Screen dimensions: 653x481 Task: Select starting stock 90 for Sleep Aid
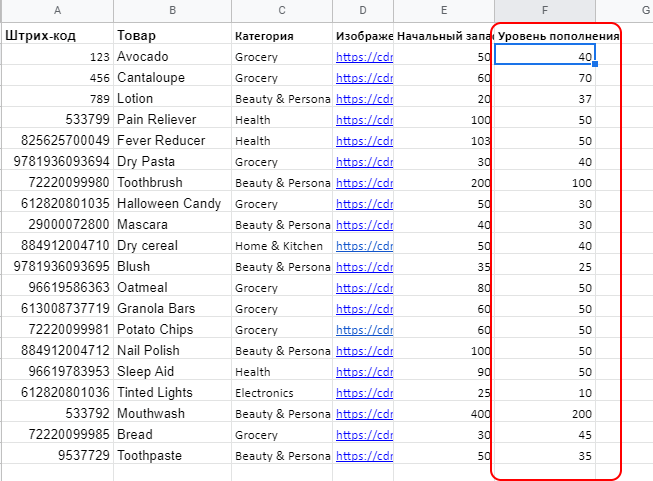coord(444,371)
